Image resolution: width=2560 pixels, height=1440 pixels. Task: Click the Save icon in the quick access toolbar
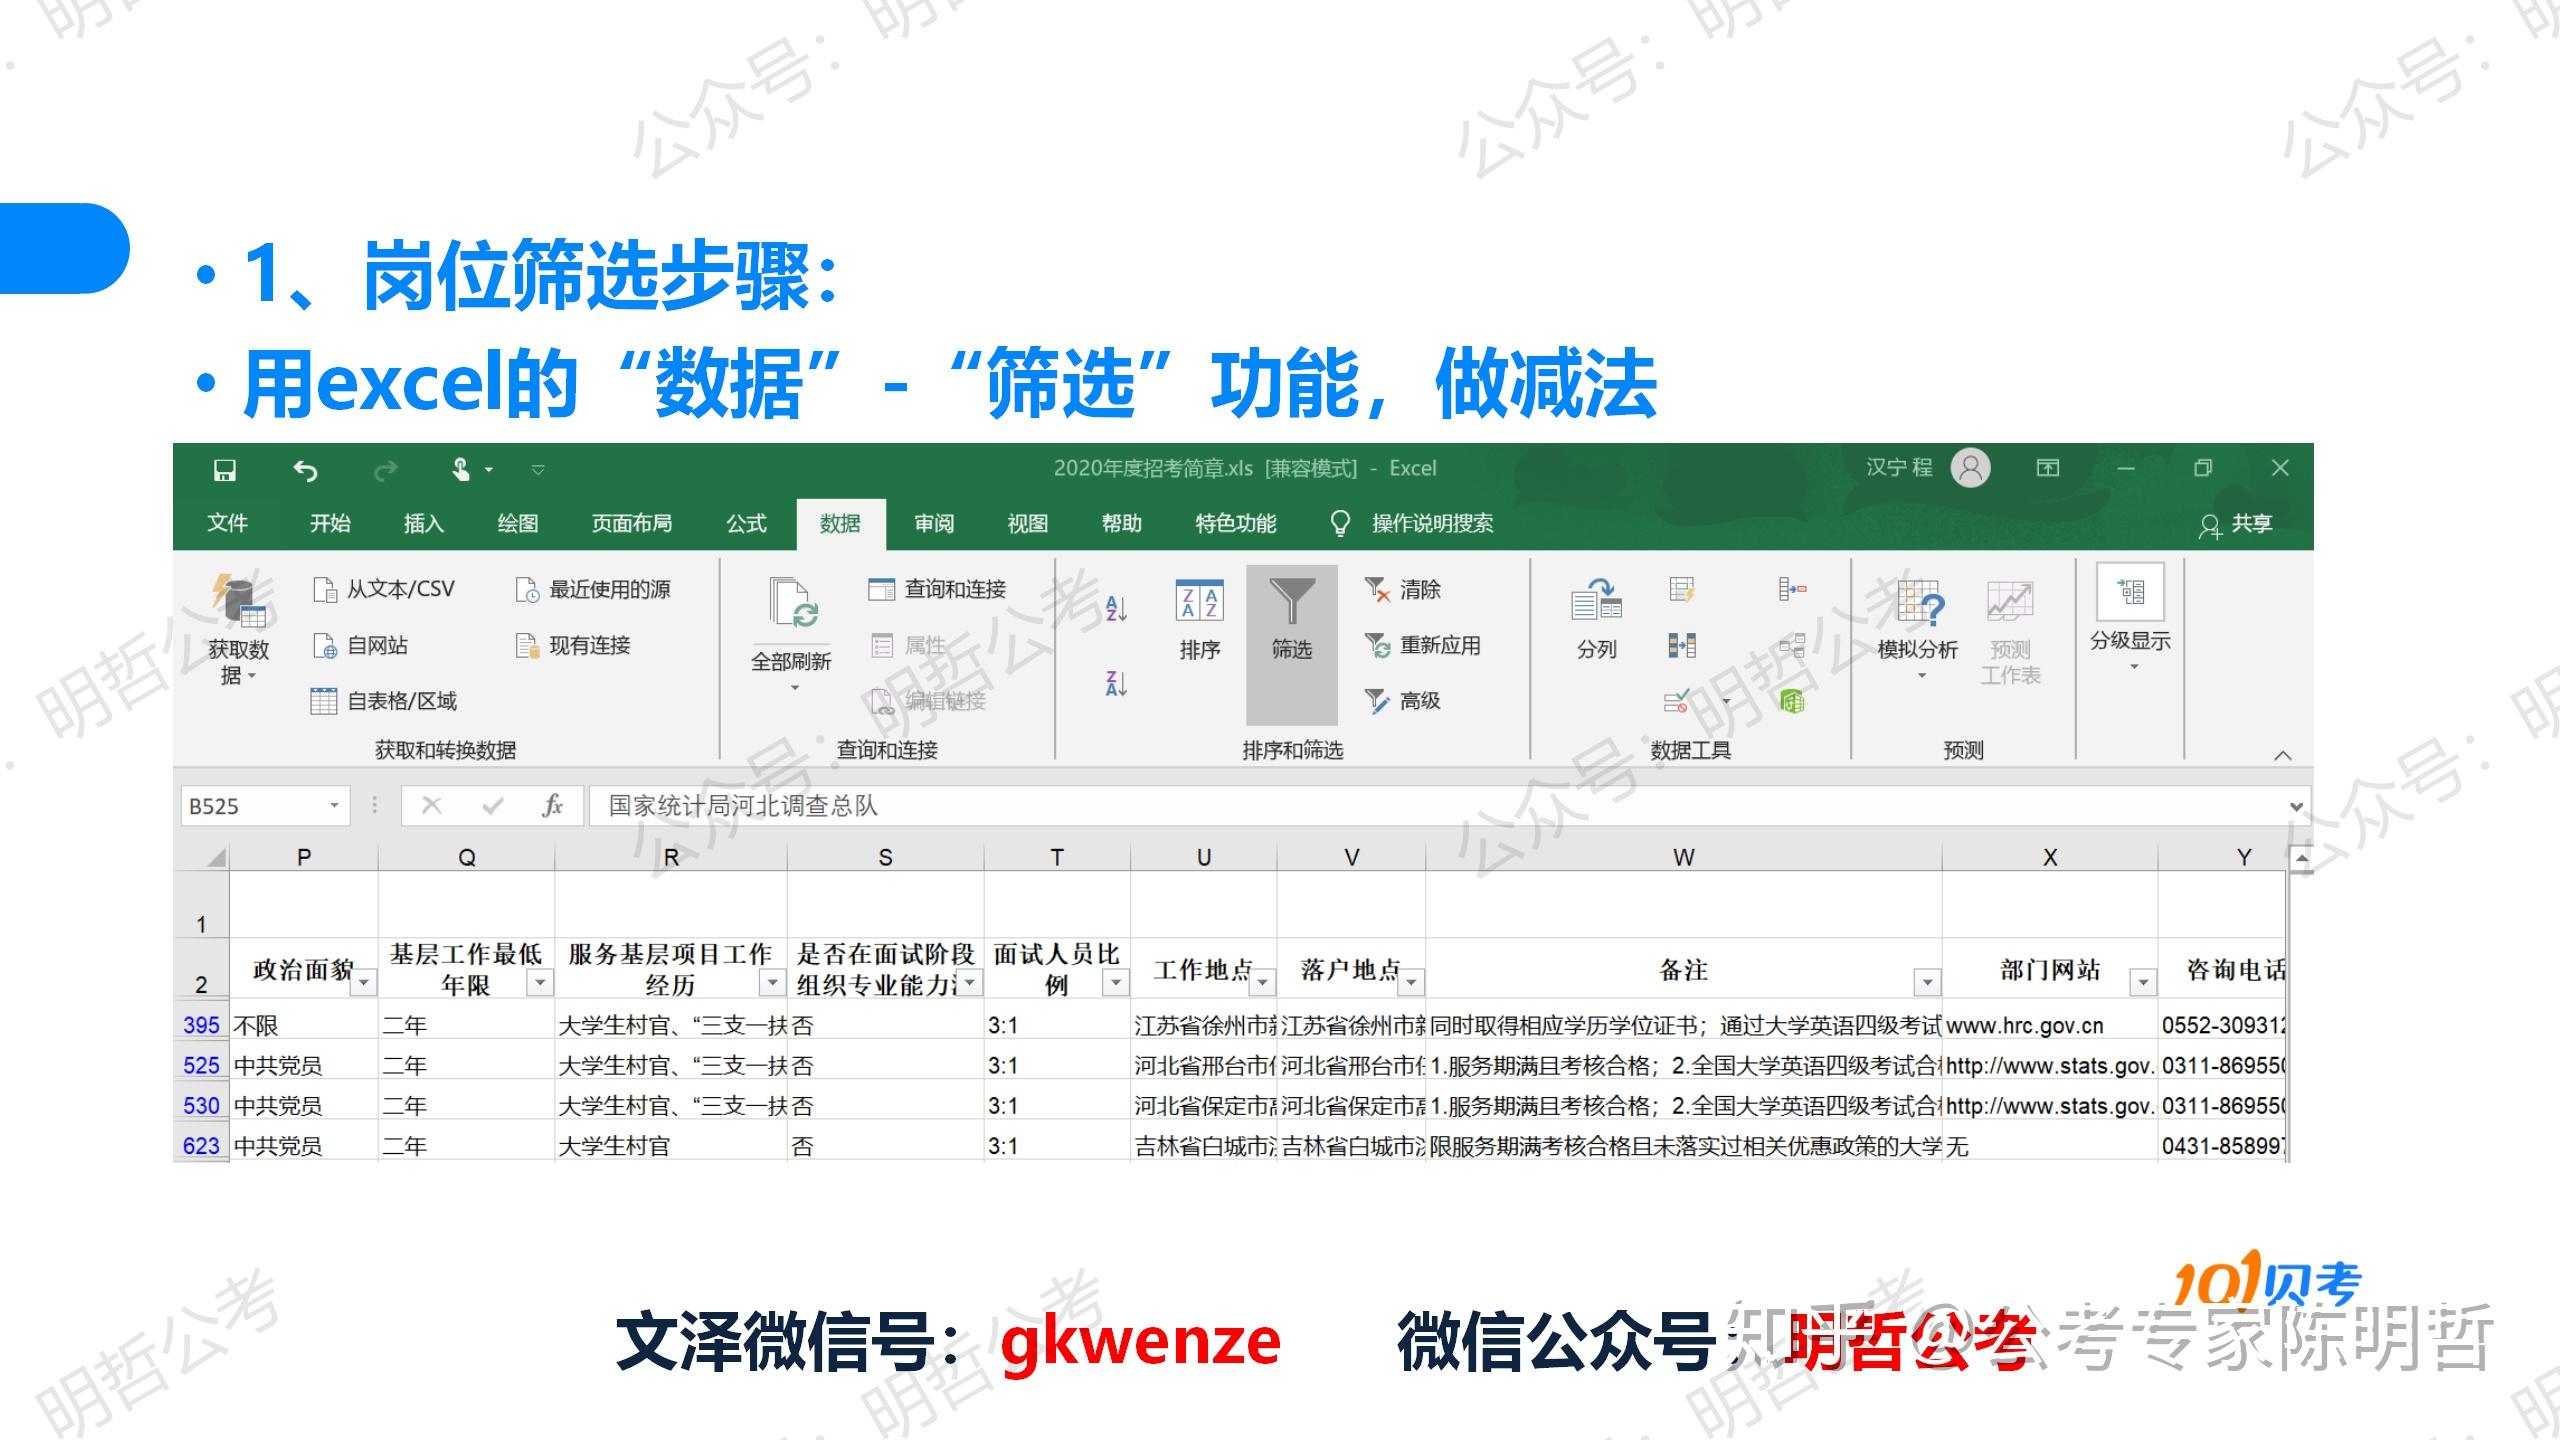(225, 469)
